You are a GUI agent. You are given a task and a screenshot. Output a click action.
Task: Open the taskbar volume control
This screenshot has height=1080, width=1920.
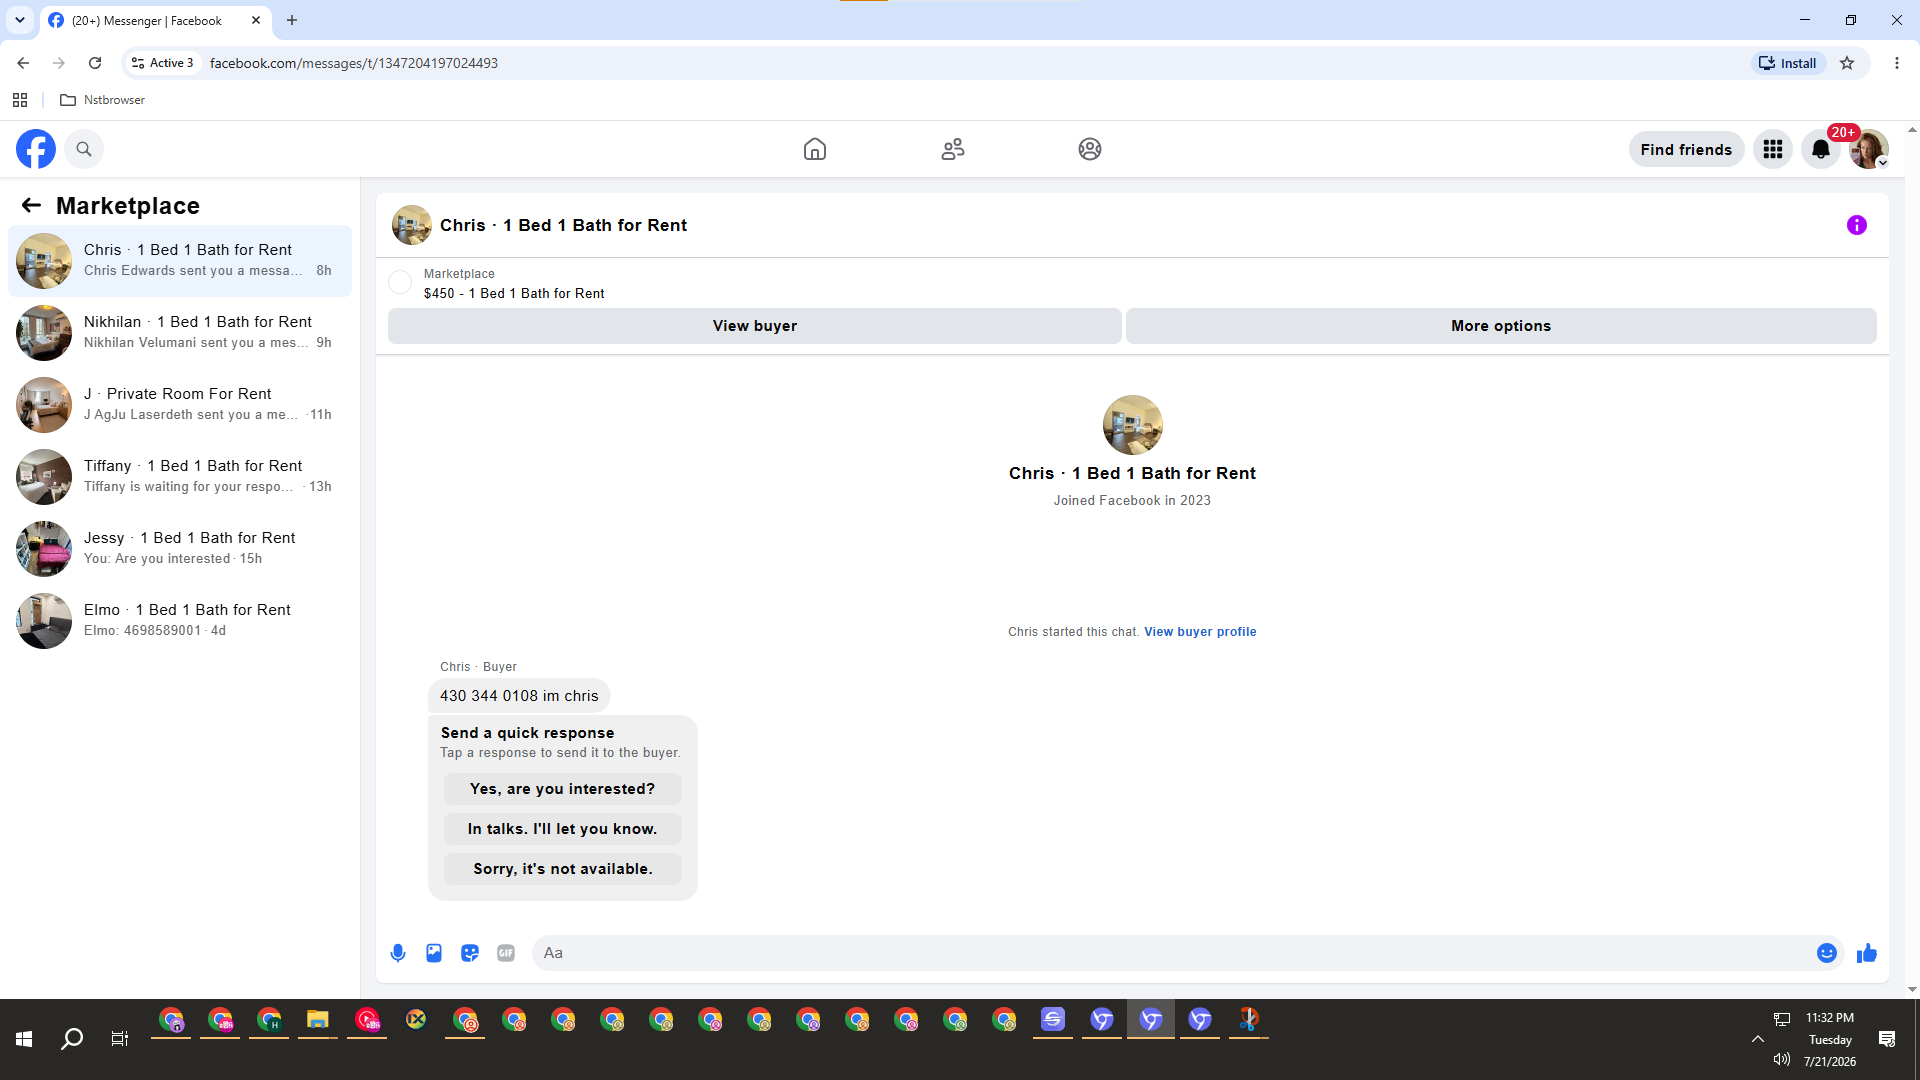coord(1781,1060)
